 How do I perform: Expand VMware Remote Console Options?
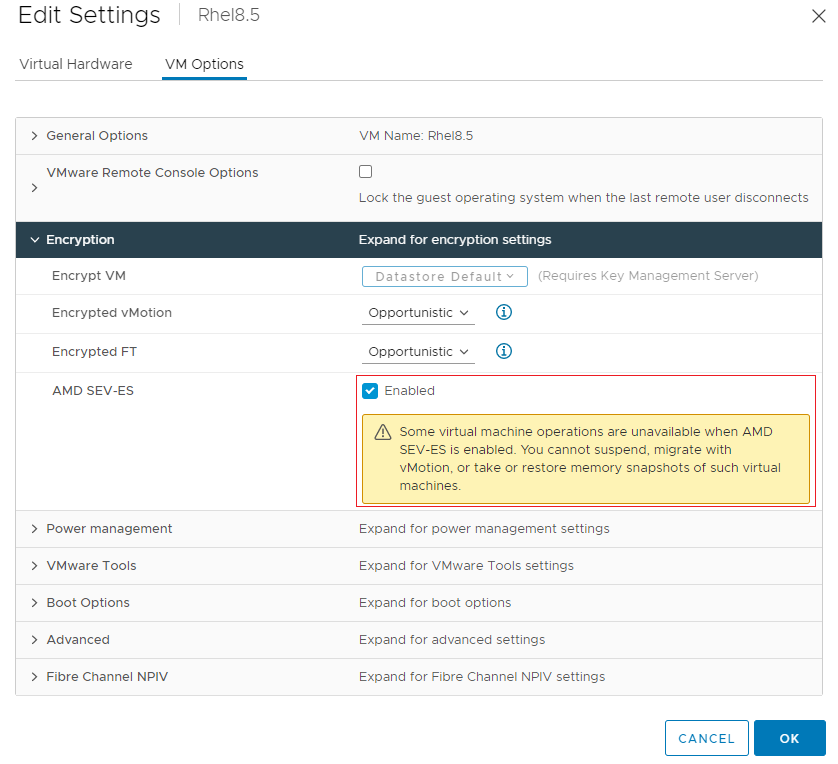tap(34, 187)
